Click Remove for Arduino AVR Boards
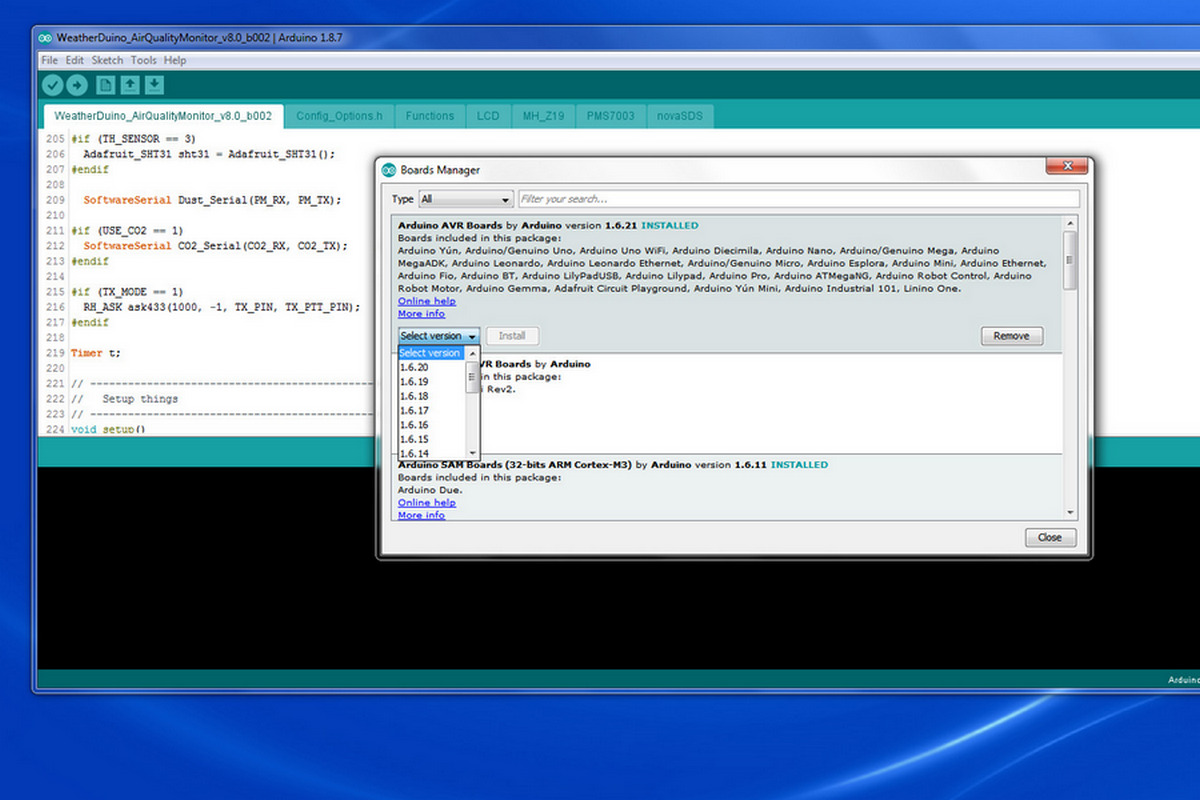The image size is (1200, 800). 1011,336
